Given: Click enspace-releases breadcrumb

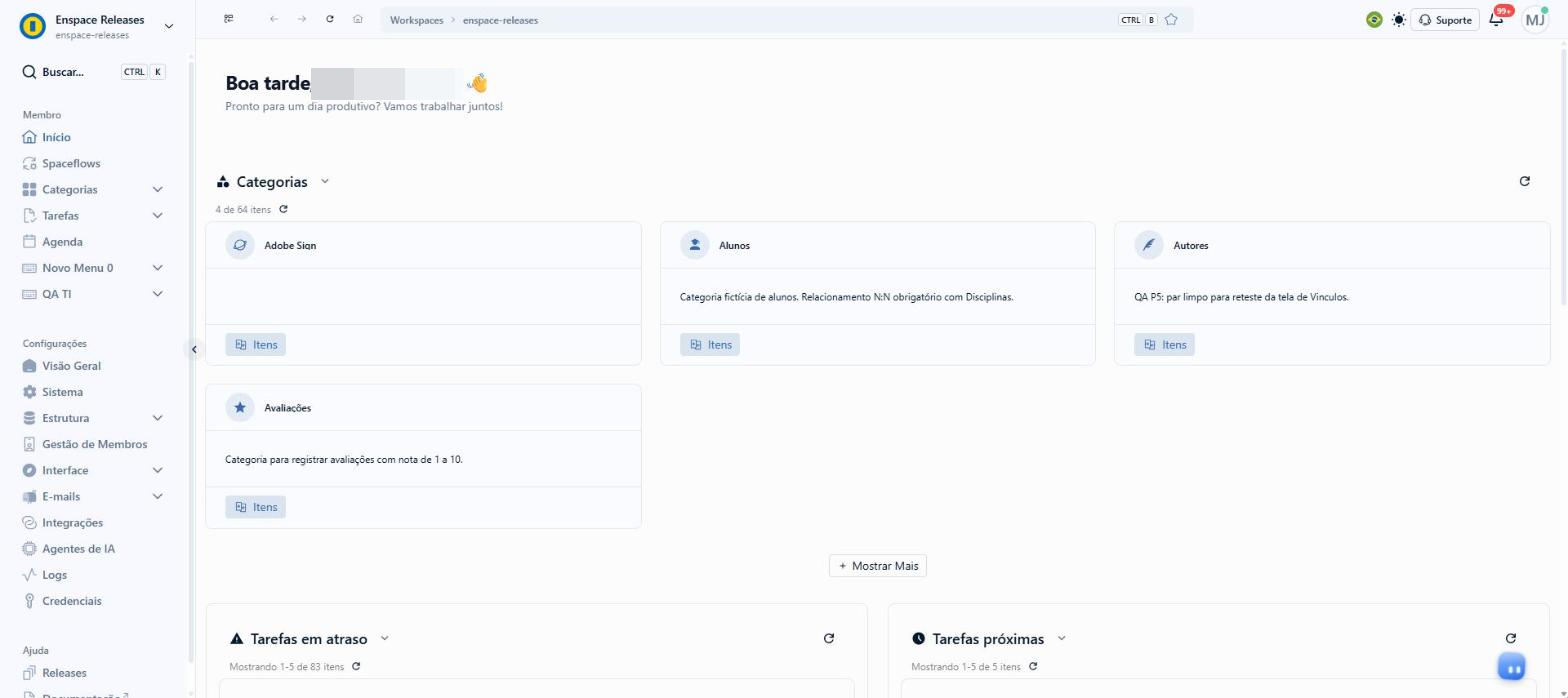Looking at the screenshot, I should [x=500, y=20].
